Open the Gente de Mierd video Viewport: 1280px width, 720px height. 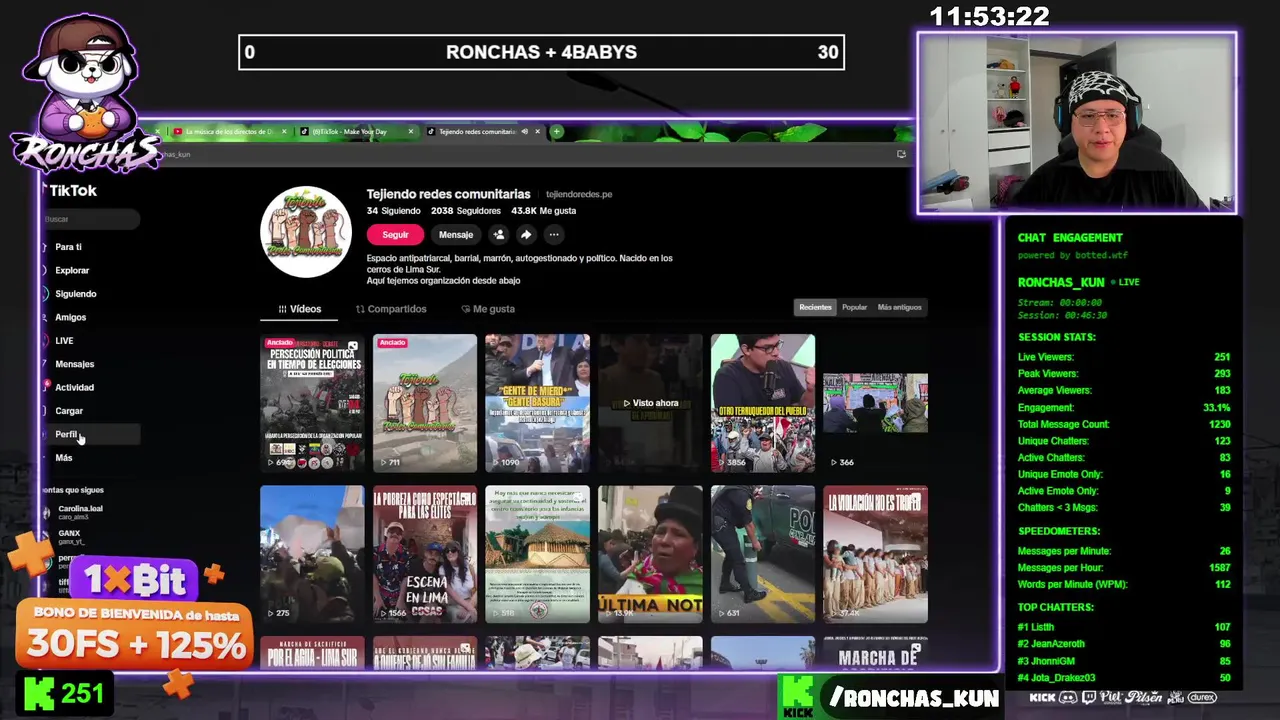click(x=537, y=403)
